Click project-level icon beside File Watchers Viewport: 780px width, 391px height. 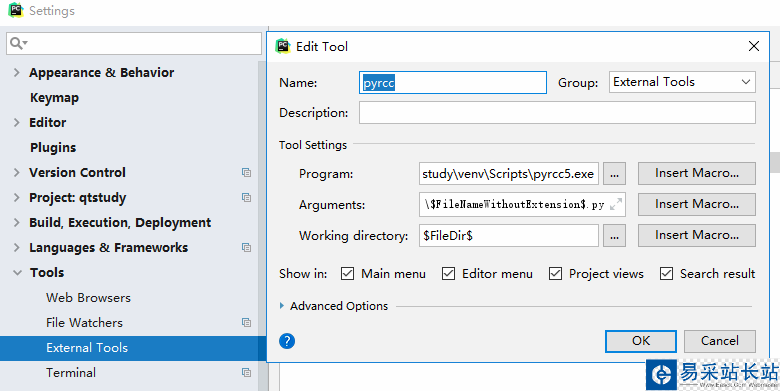pyautogui.click(x=246, y=323)
